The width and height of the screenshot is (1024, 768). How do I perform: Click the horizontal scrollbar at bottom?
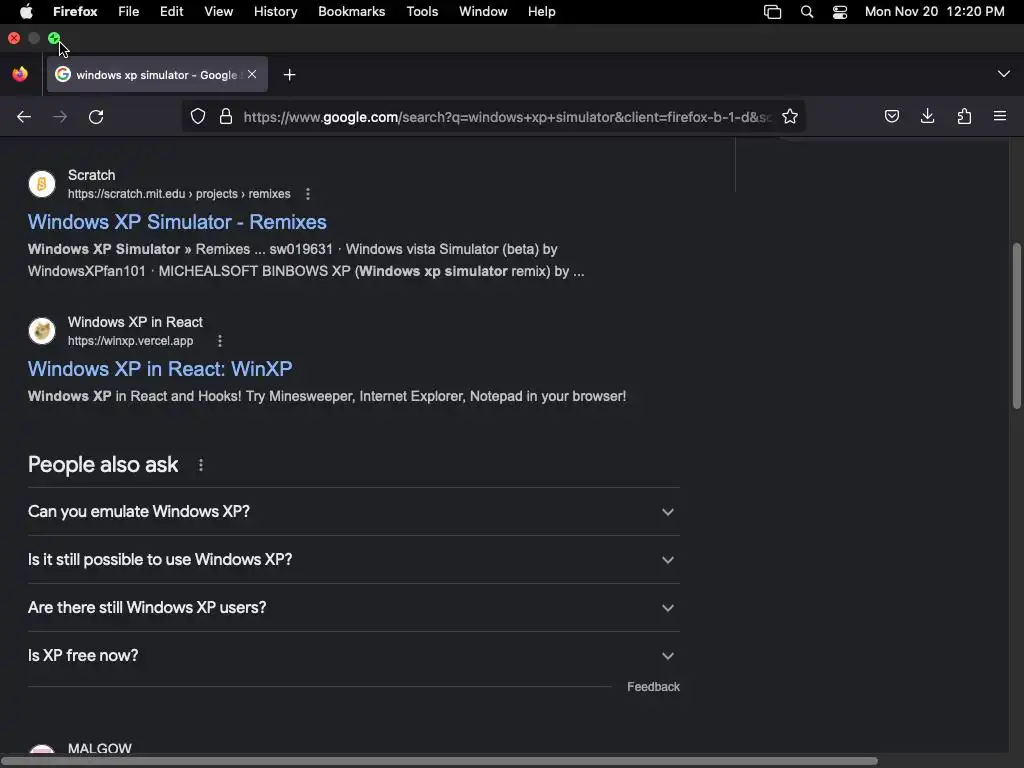point(439,761)
